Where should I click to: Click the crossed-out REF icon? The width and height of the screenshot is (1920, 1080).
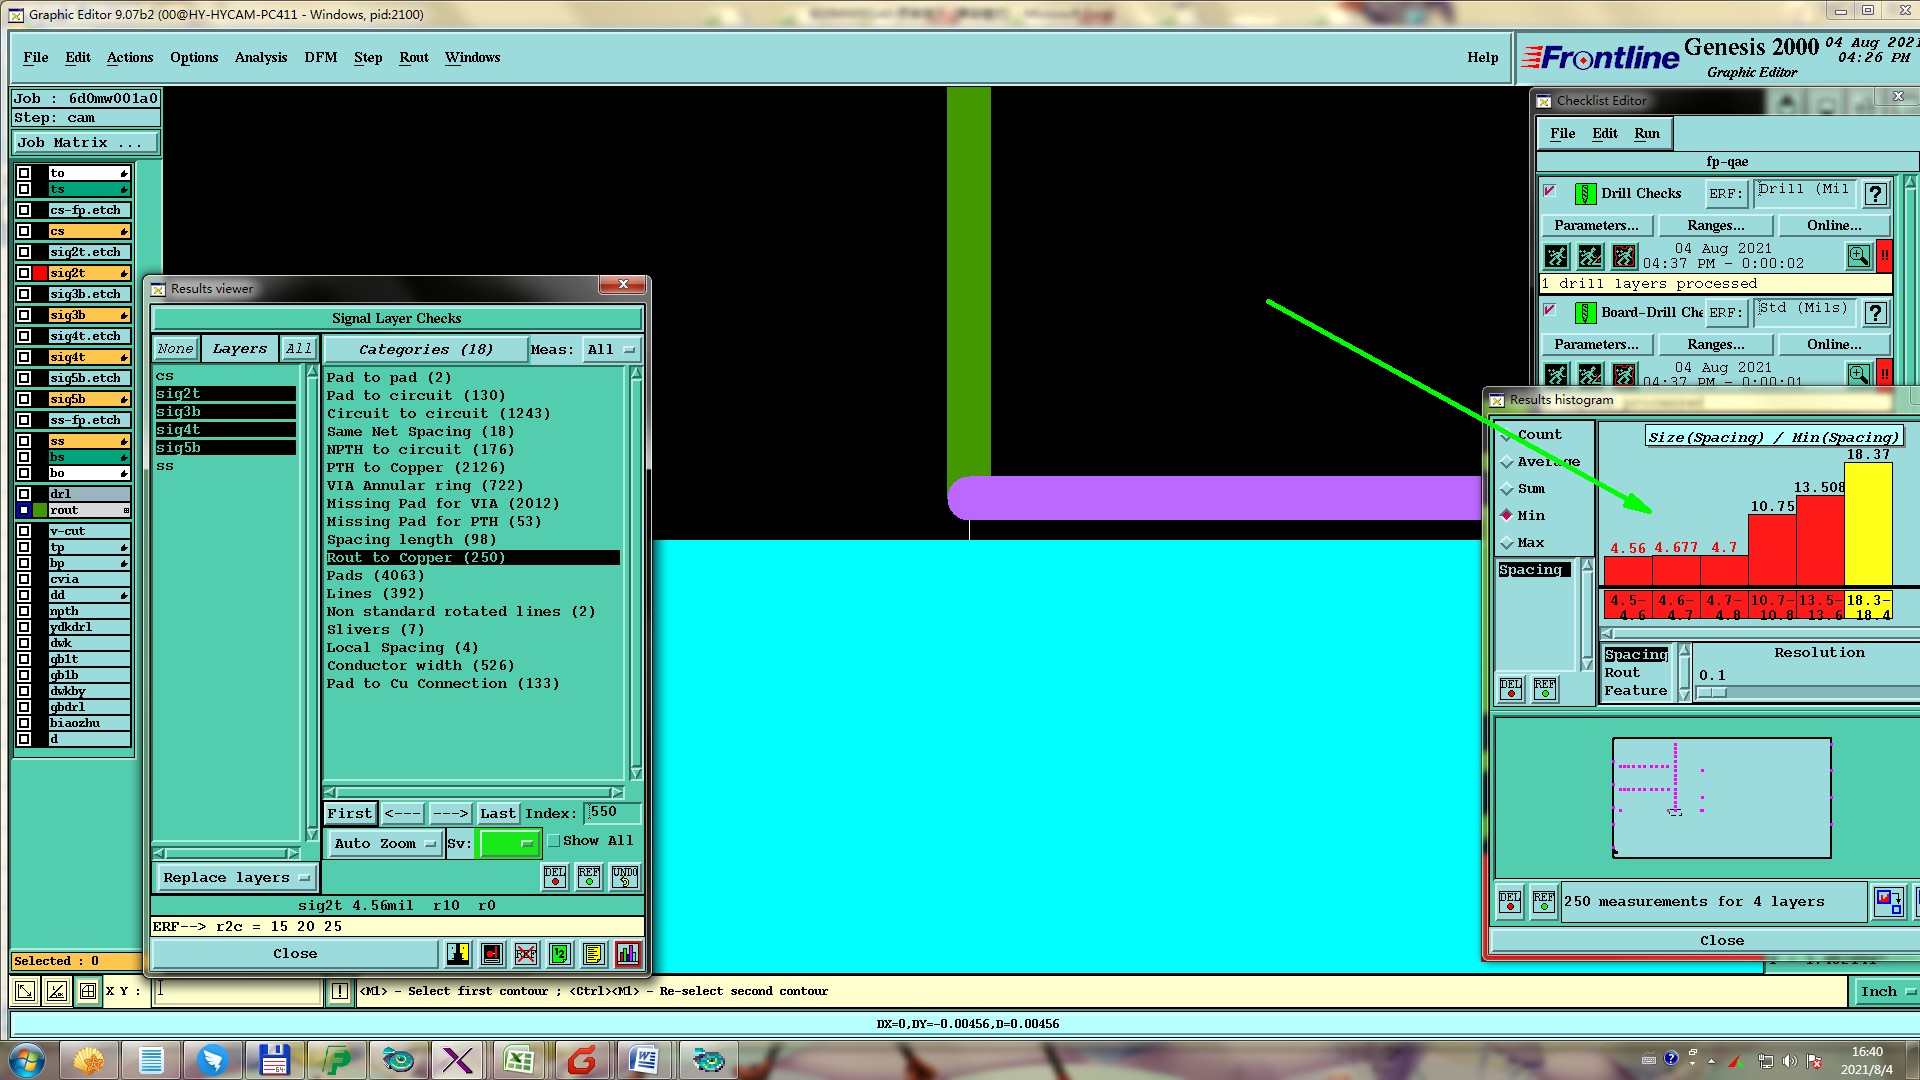coord(526,954)
